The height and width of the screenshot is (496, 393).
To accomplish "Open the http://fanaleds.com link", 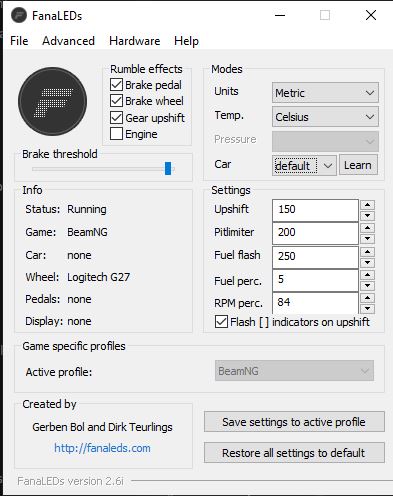I will 102,448.
